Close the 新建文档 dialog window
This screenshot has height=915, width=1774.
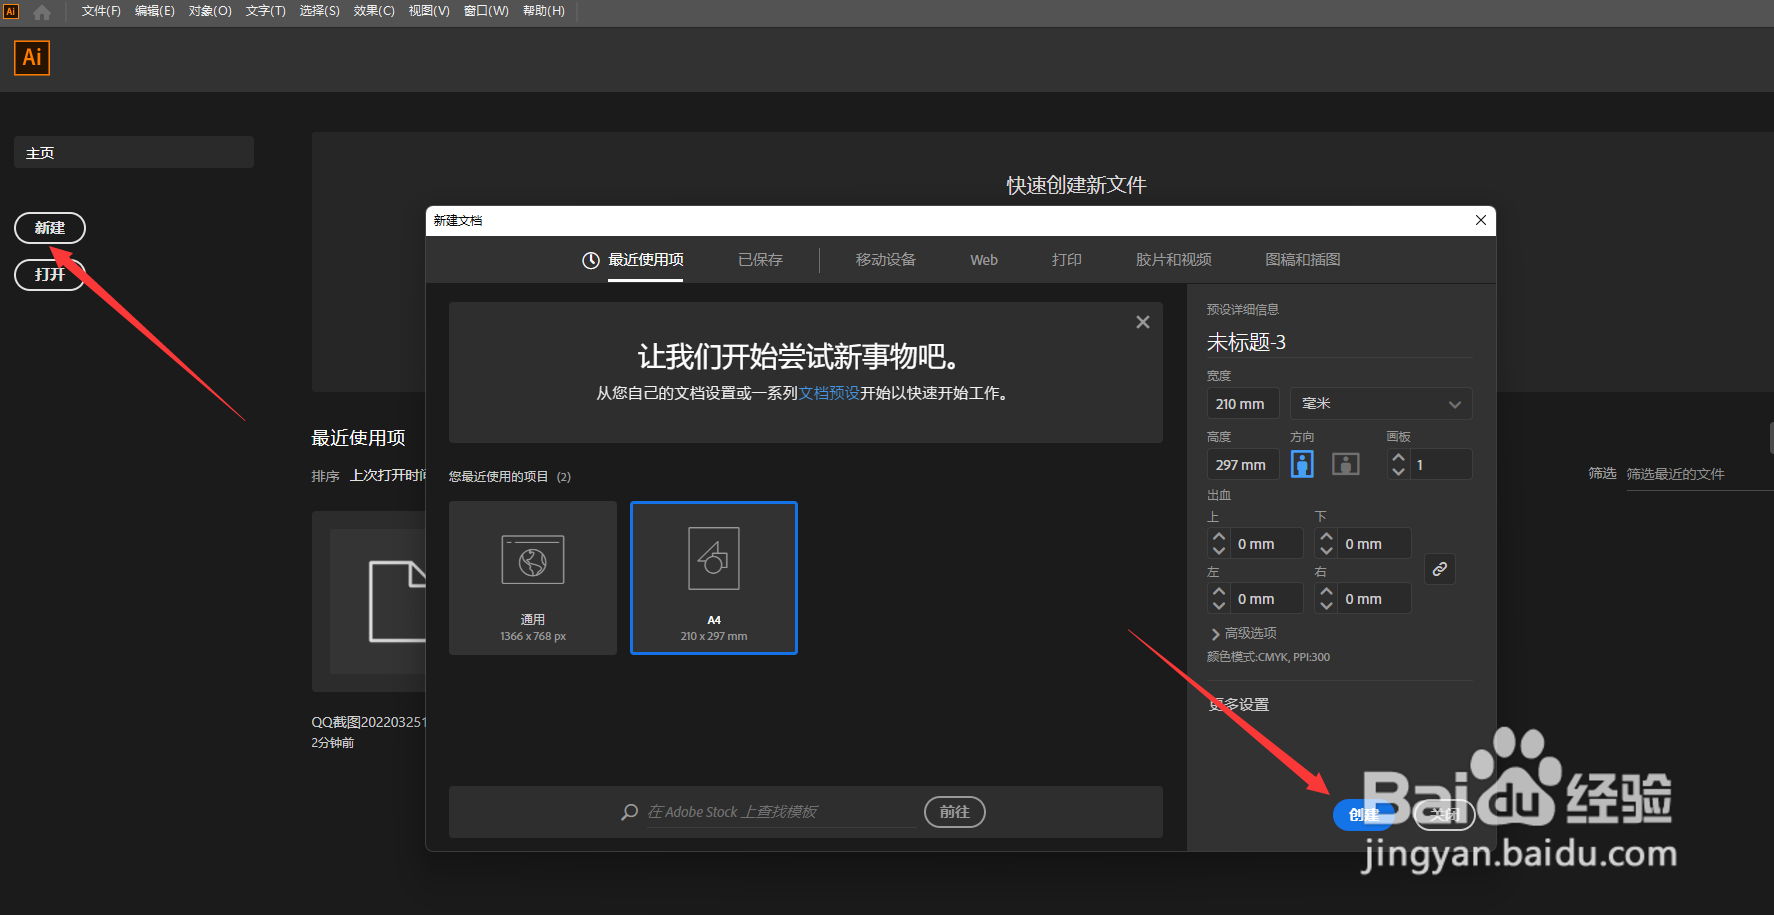click(1481, 220)
